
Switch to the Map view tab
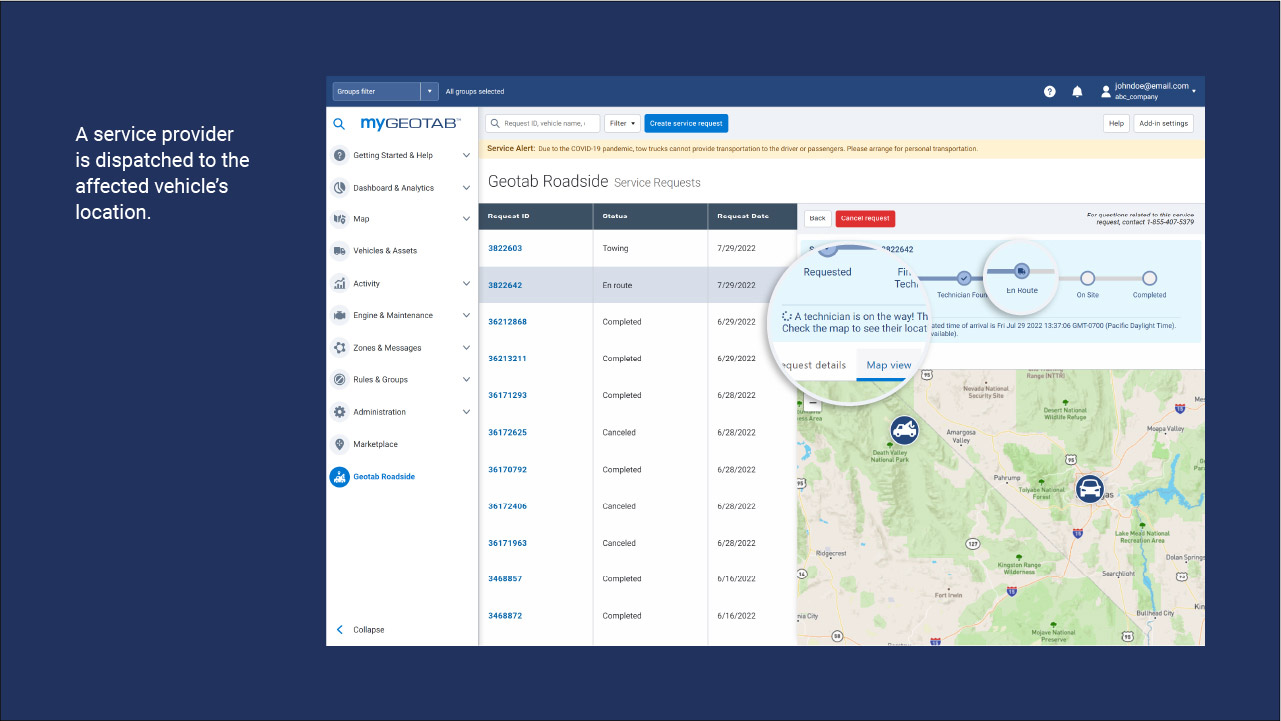tap(888, 365)
